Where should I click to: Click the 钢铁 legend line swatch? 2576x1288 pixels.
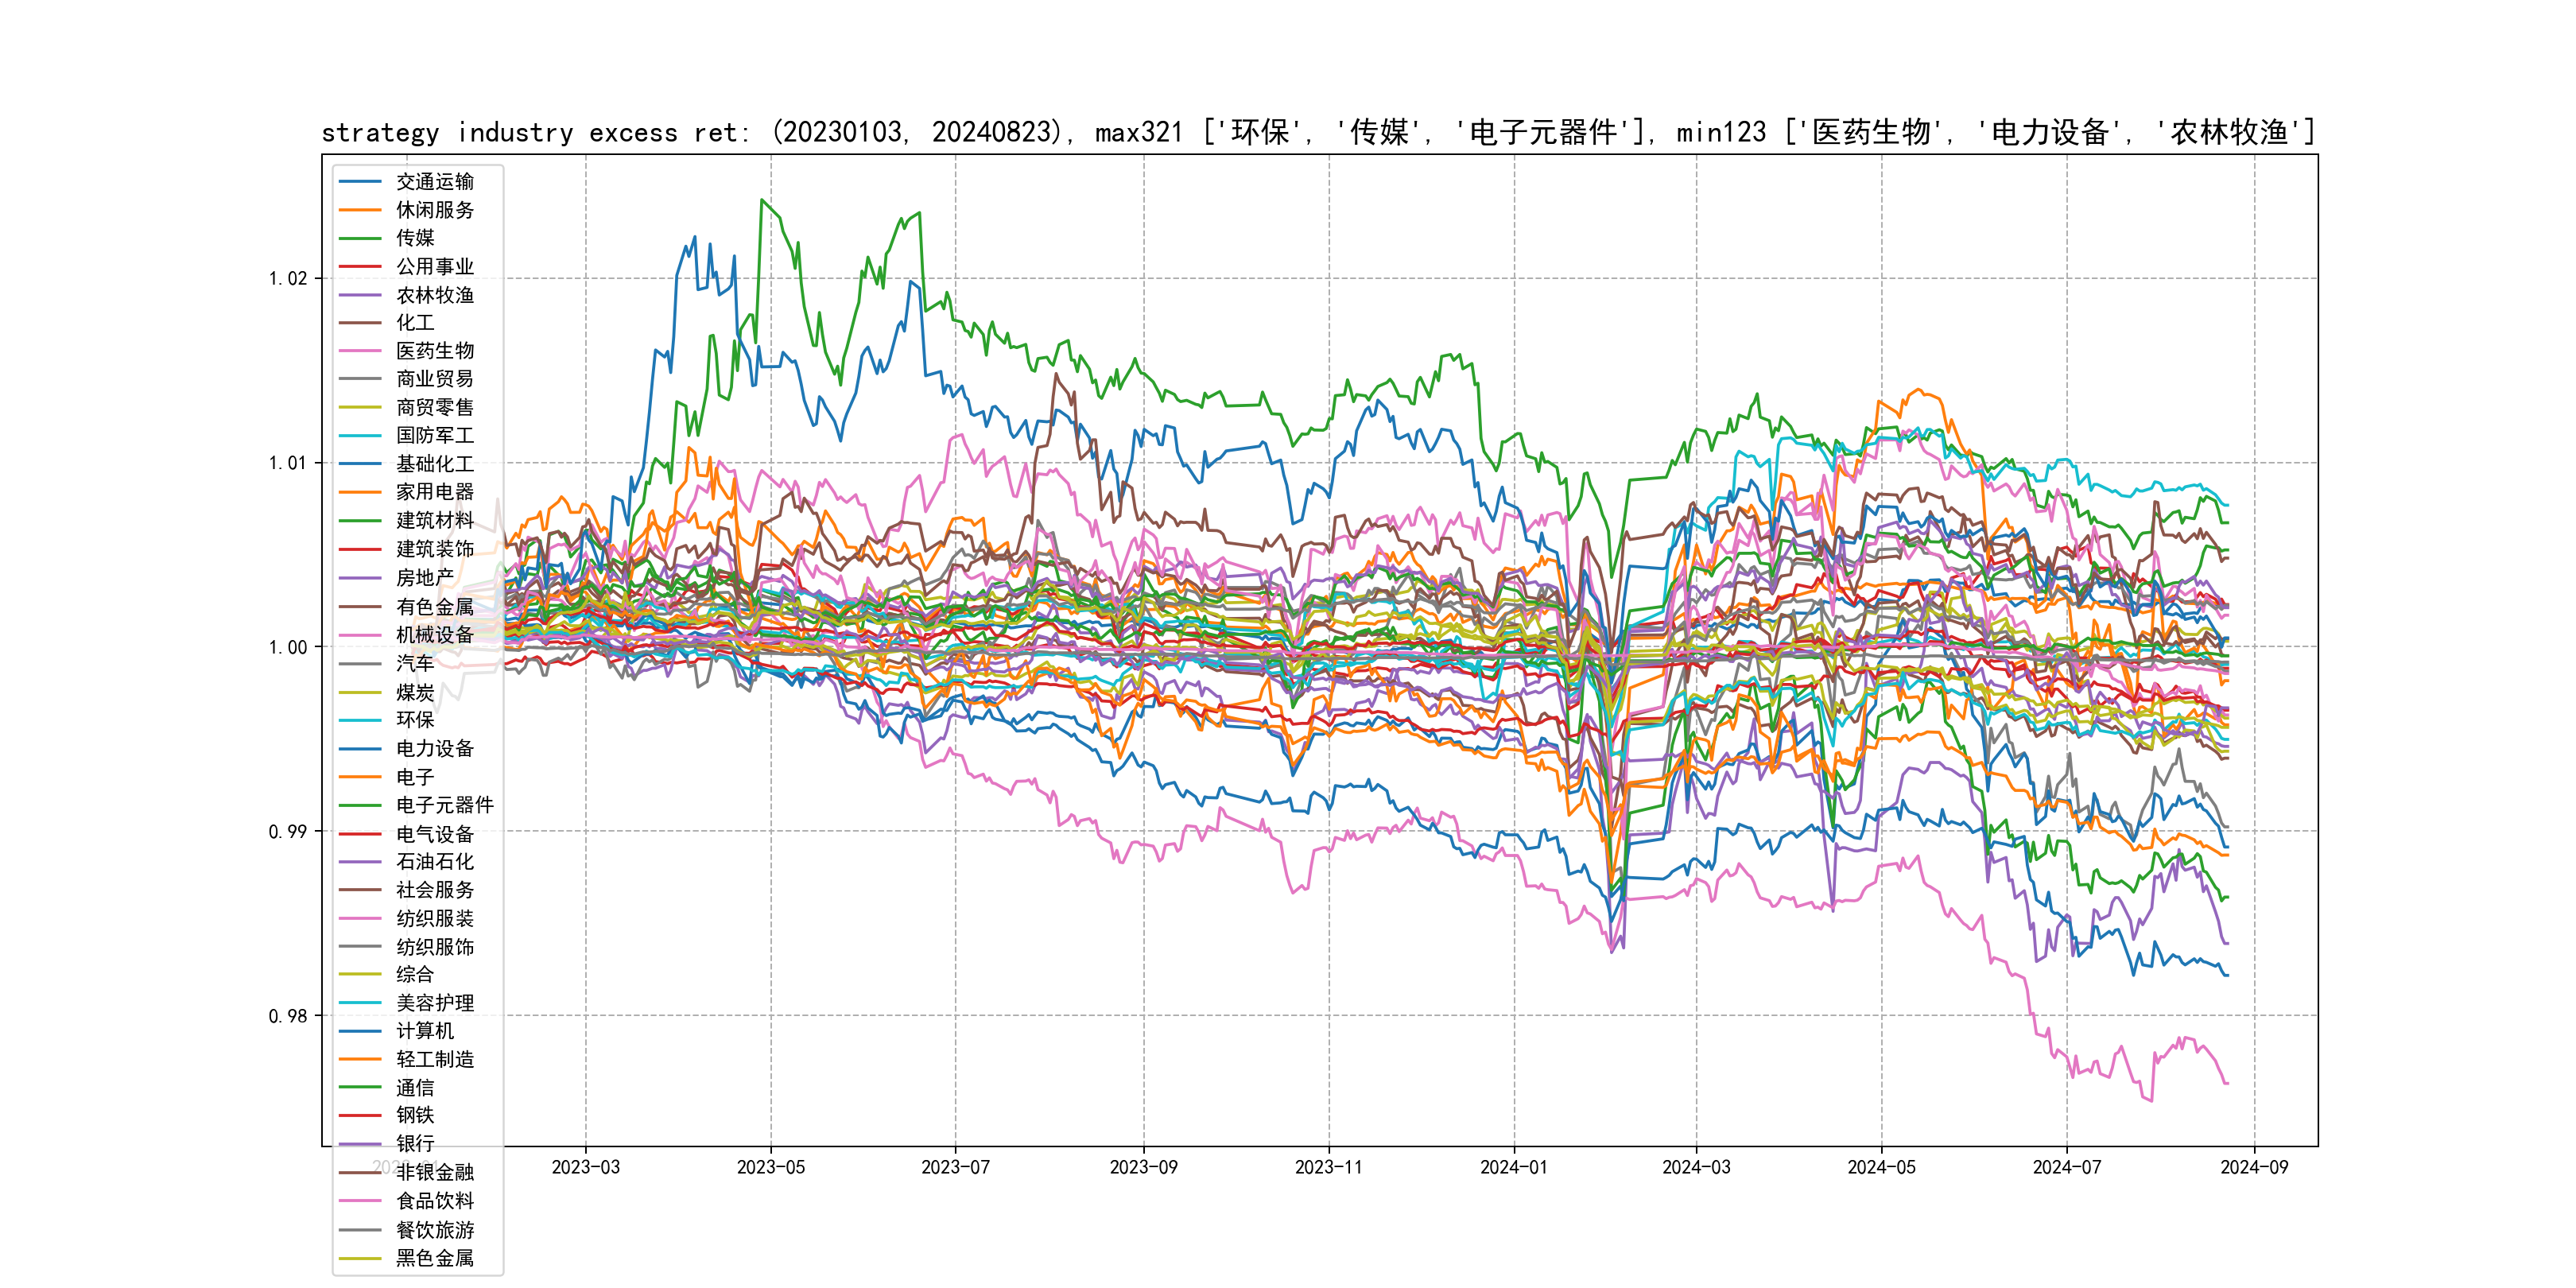click(360, 1115)
